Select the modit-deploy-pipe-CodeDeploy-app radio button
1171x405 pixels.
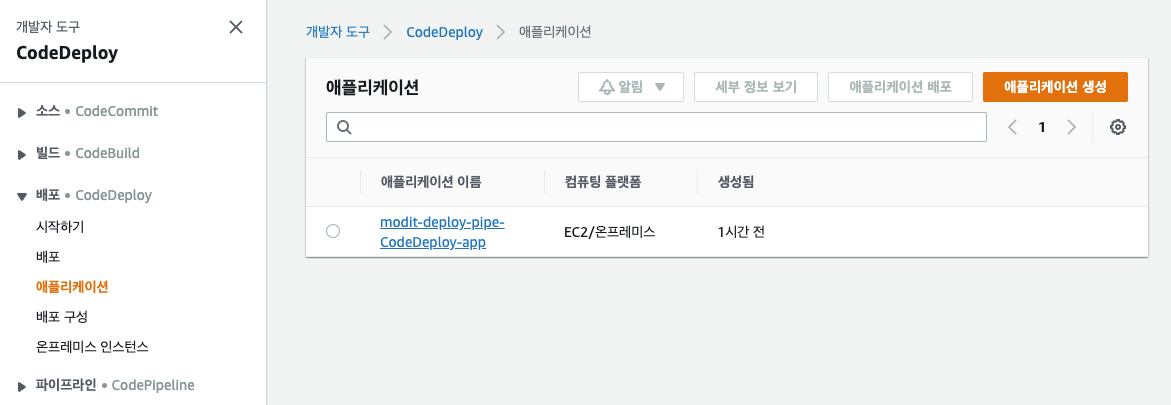click(333, 232)
